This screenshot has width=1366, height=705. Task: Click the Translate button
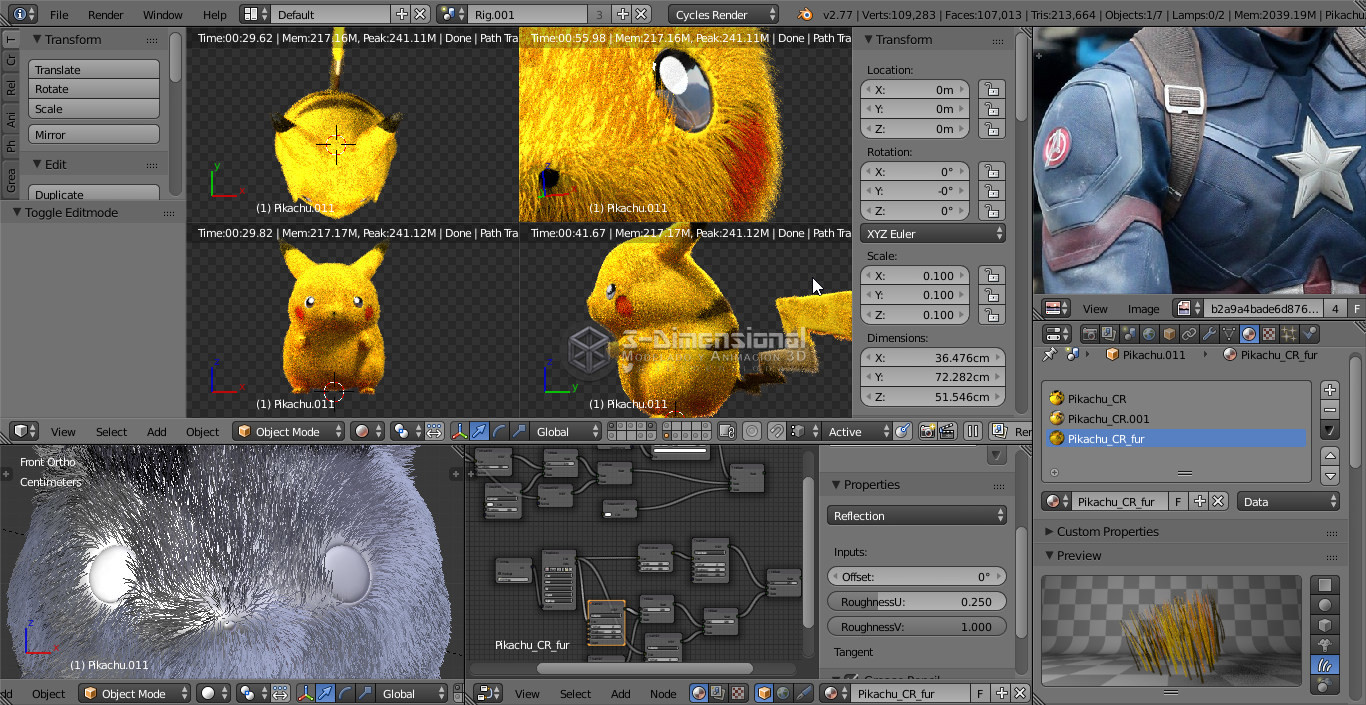[x=94, y=70]
